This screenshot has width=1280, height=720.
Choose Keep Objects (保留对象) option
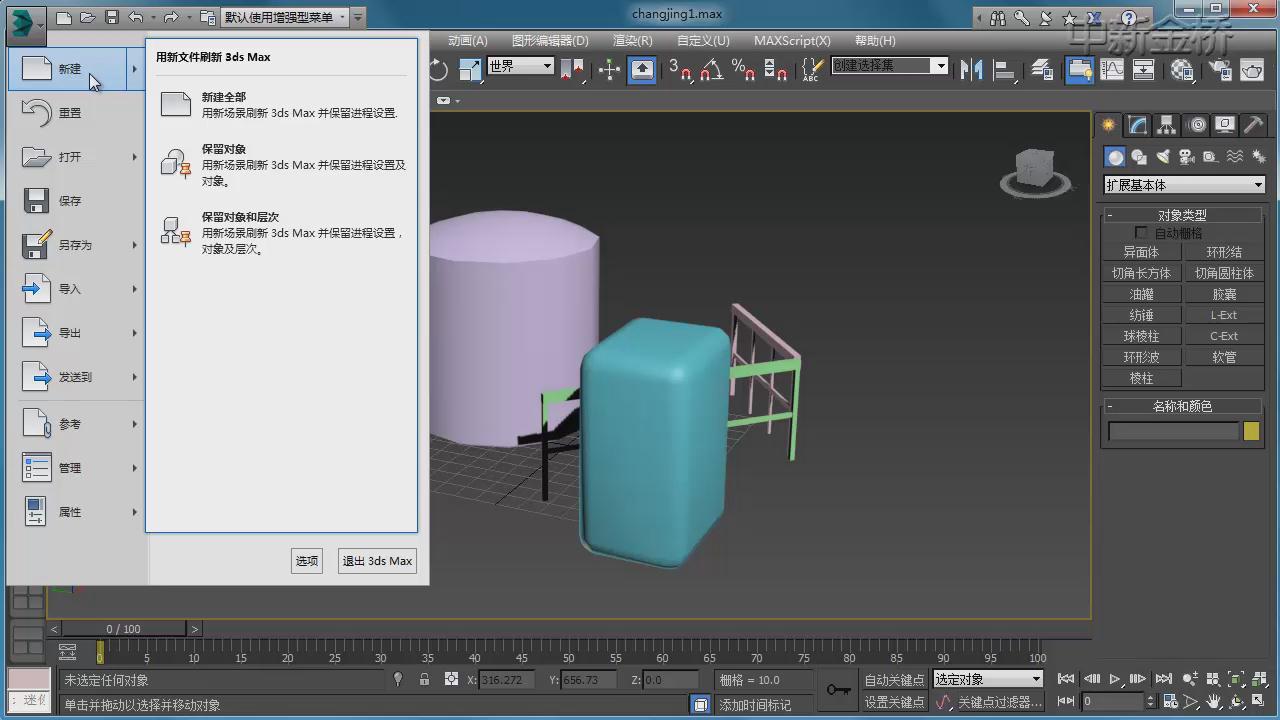pyautogui.click(x=281, y=165)
